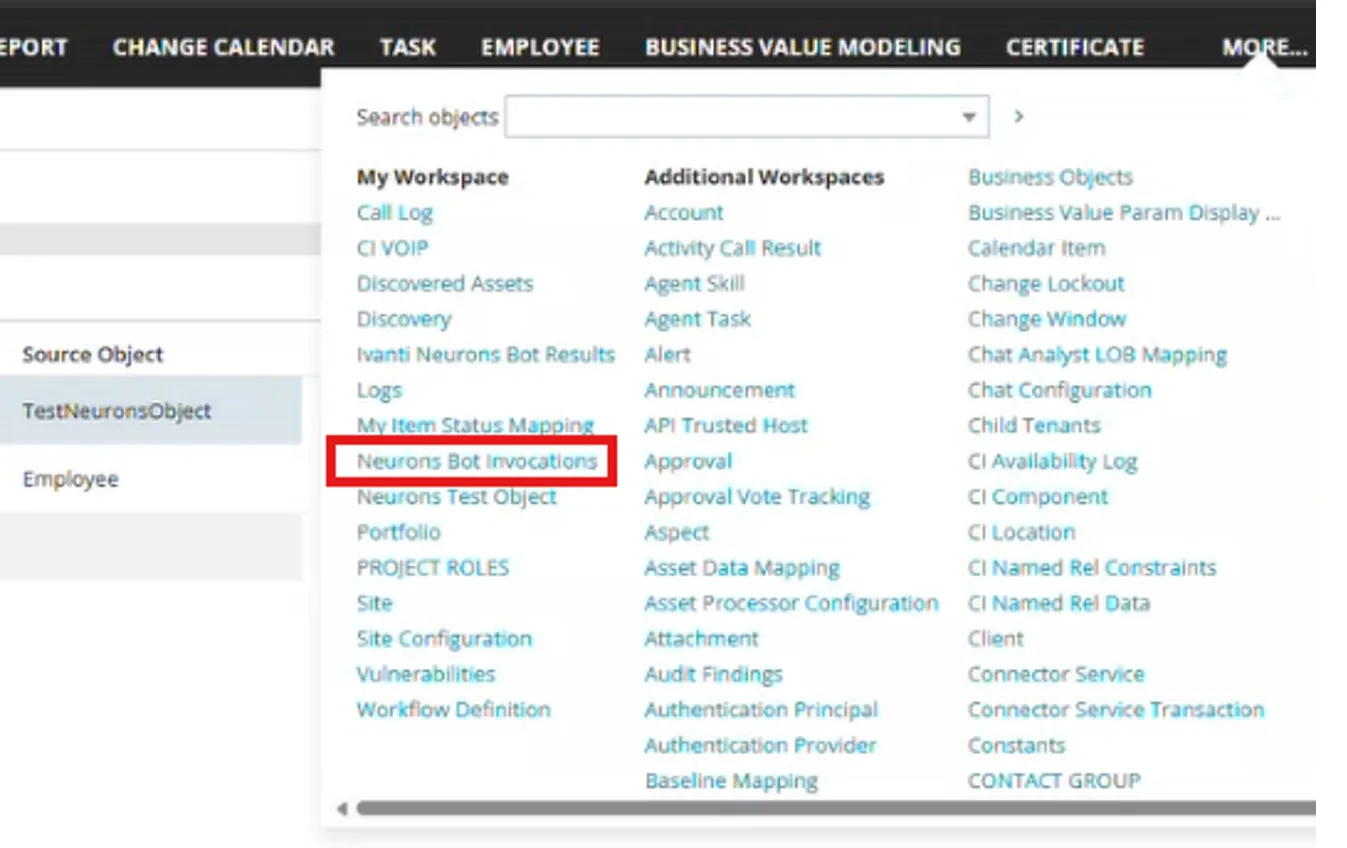Open the Business Objects workspace
Image resolution: width=1347 pixels, height=848 pixels.
coord(1050,177)
